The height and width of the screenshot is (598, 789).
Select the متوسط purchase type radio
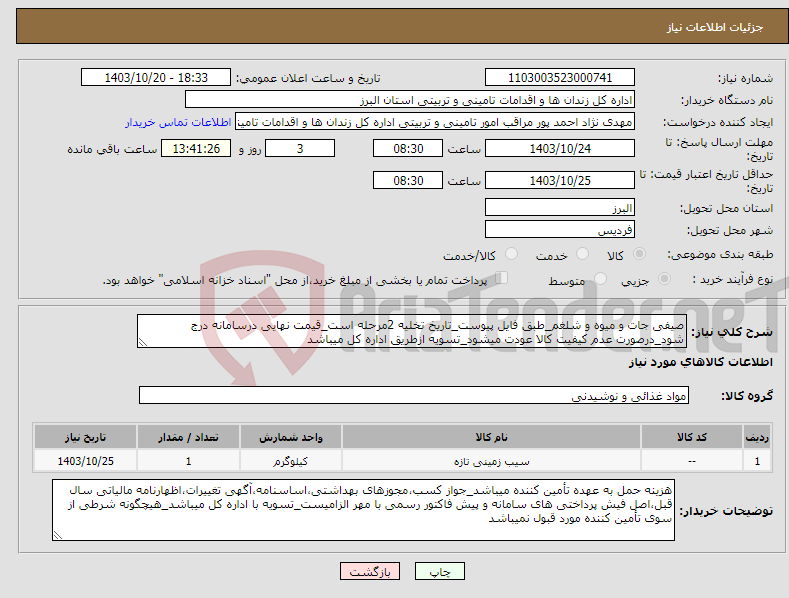tap(600, 278)
